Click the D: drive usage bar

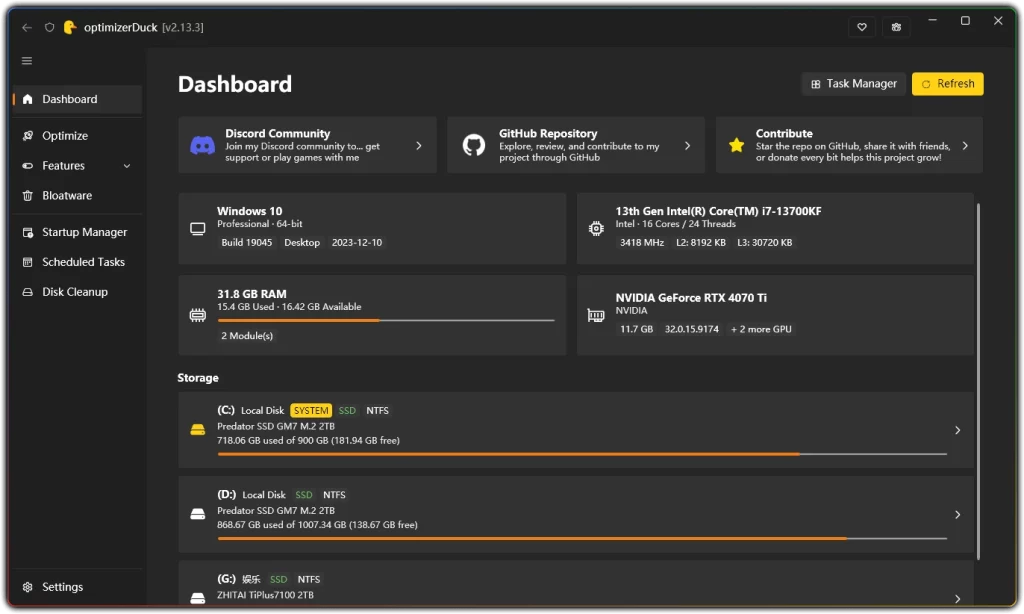[582, 538]
